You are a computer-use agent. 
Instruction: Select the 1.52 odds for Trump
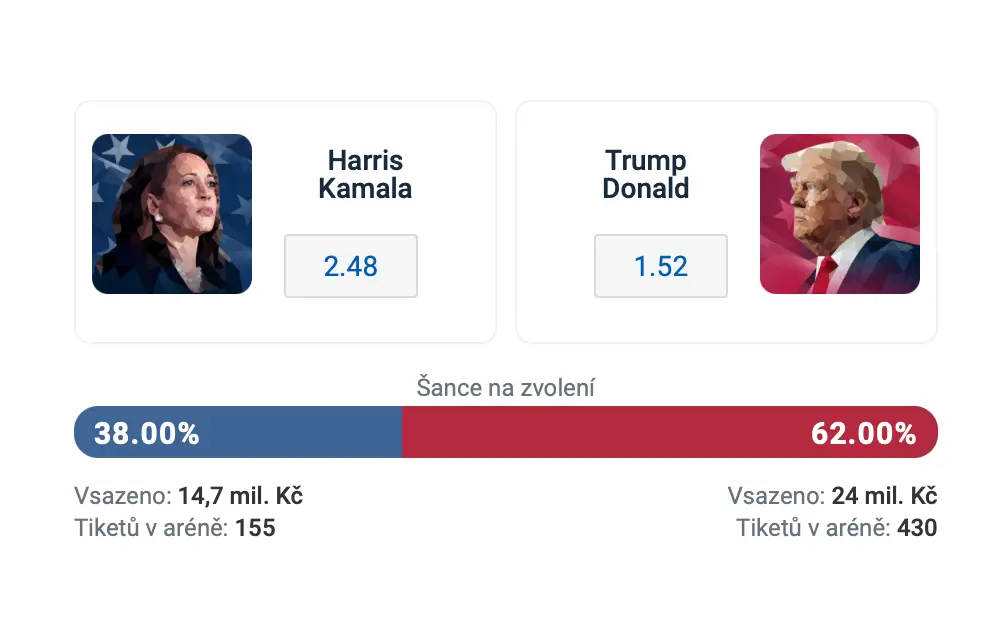(x=661, y=266)
